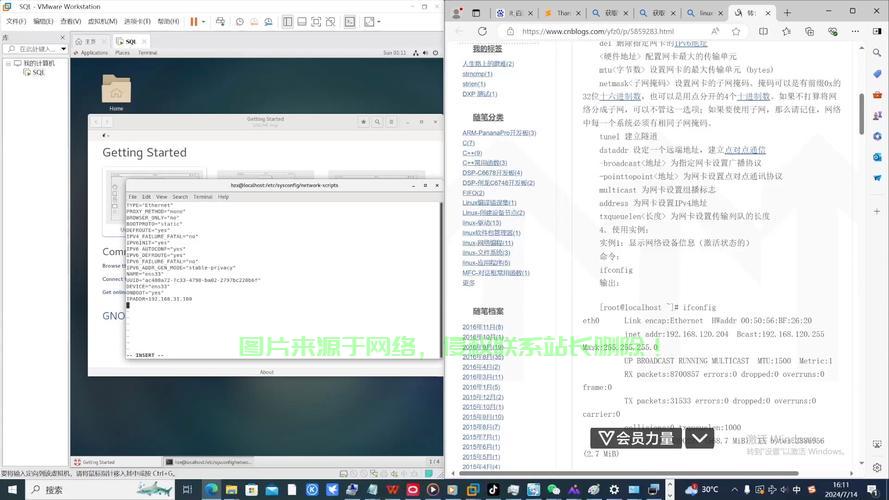
Task: Click the Edge sidebar add (plus) icon
Action: (x=877, y=211)
